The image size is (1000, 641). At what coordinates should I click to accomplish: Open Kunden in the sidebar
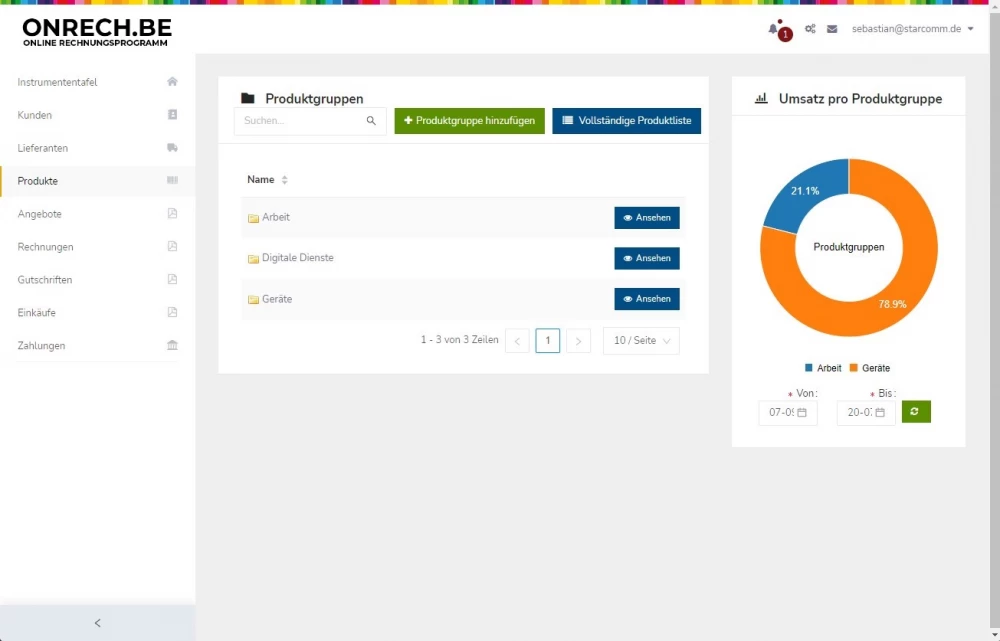point(35,115)
